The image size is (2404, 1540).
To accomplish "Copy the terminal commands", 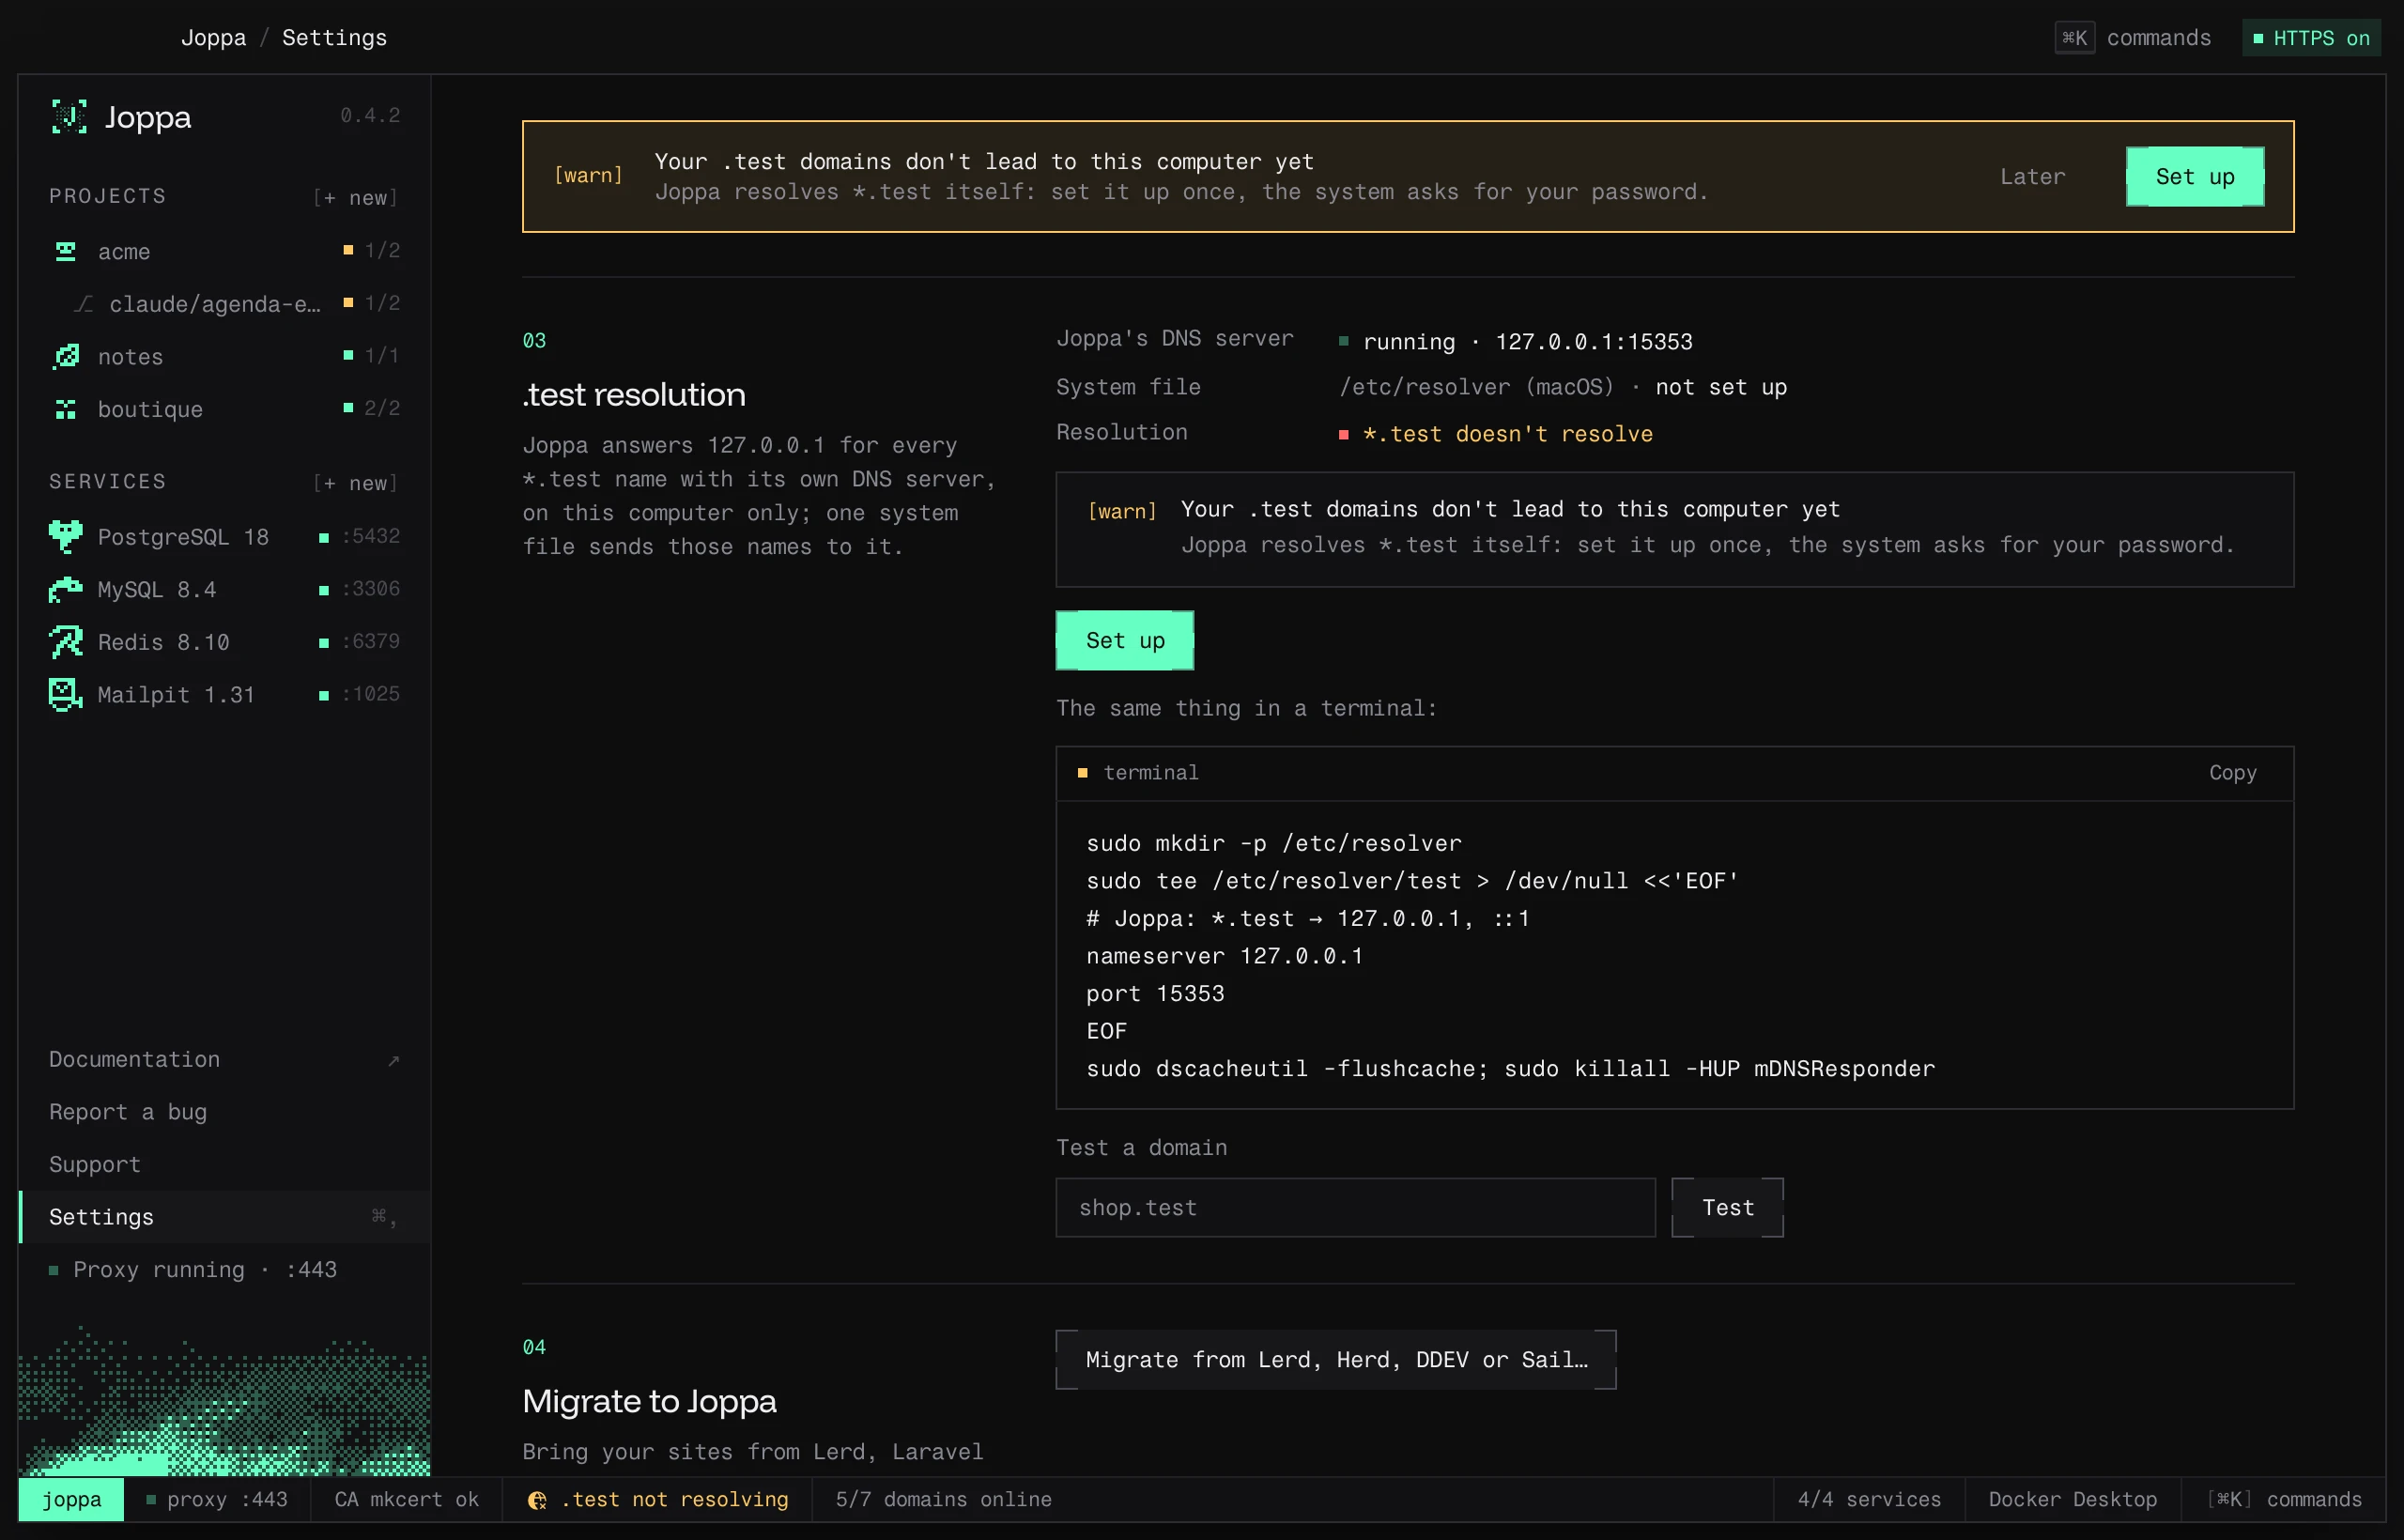I will click(2233, 773).
